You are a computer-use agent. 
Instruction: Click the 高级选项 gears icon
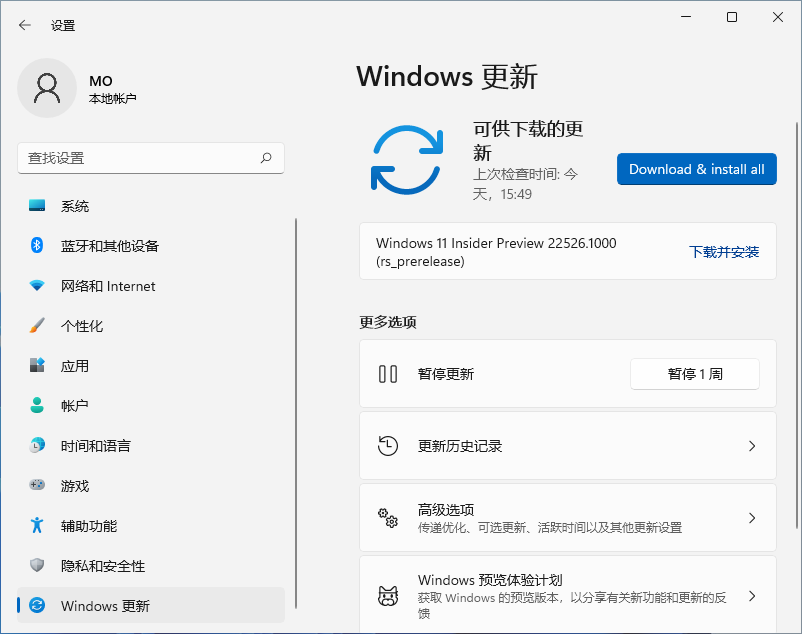(x=388, y=518)
